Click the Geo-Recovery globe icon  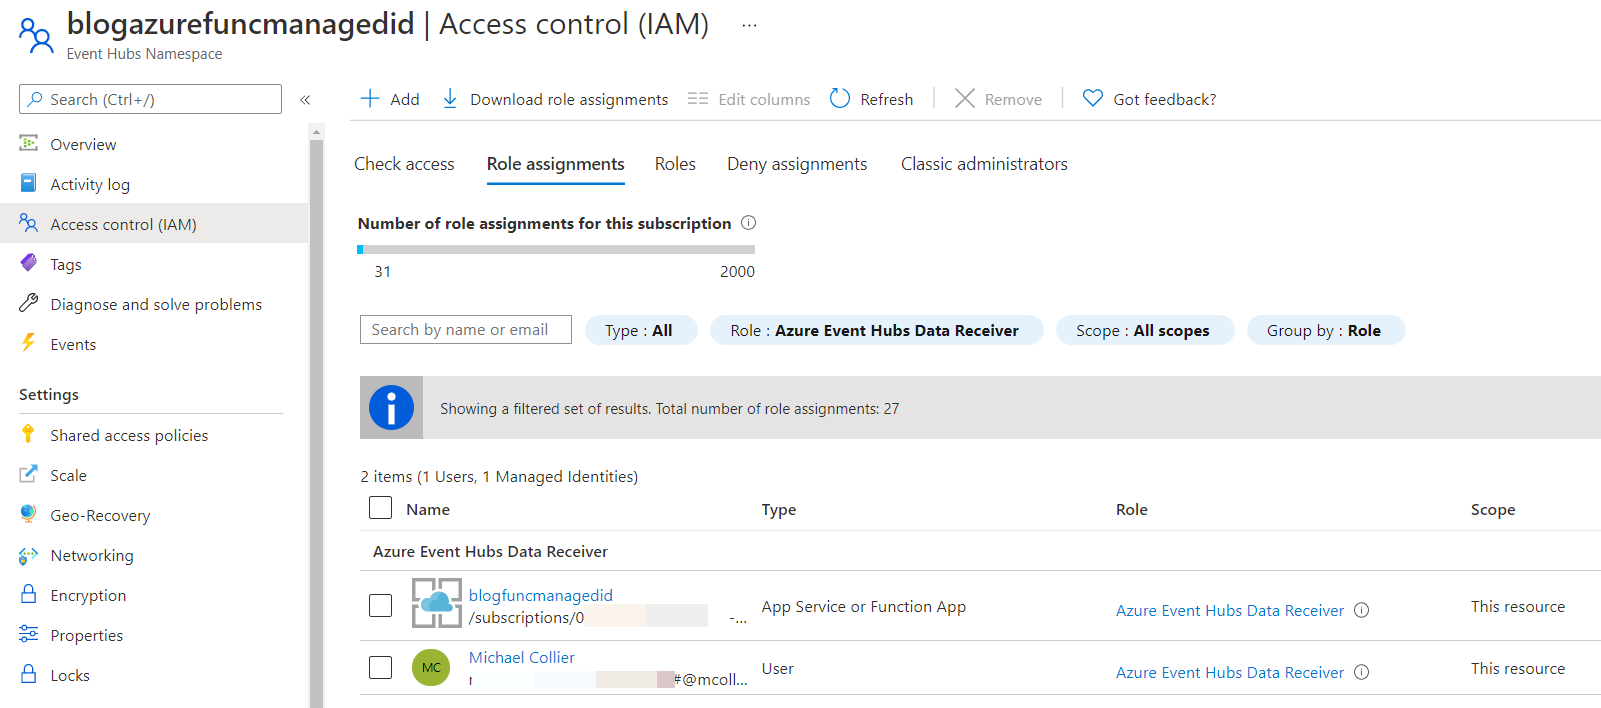tap(28, 514)
